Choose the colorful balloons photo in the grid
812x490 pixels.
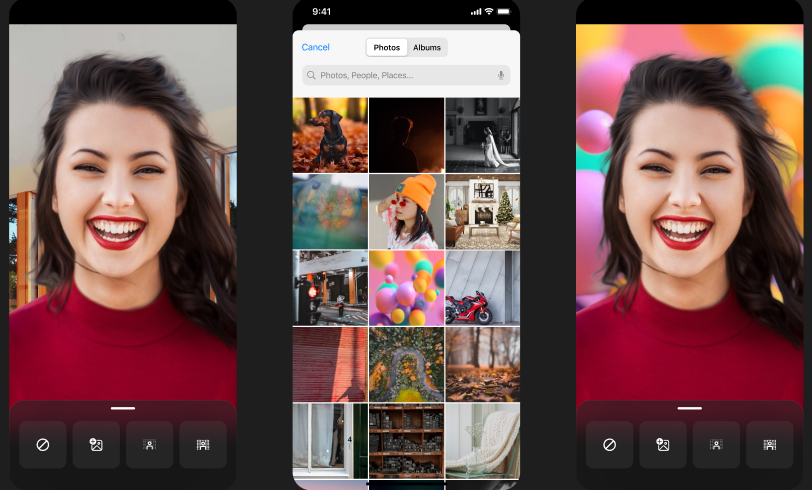pos(406,287)
